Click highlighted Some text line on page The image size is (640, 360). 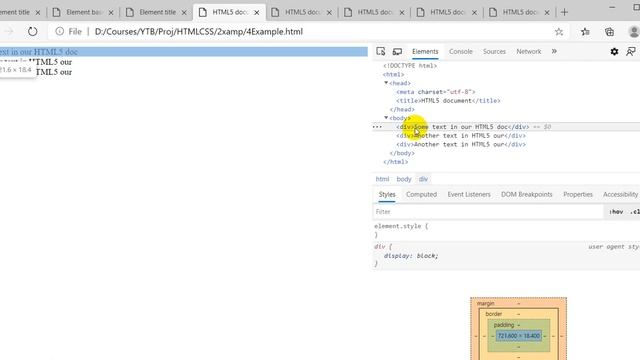pos(184,52)
